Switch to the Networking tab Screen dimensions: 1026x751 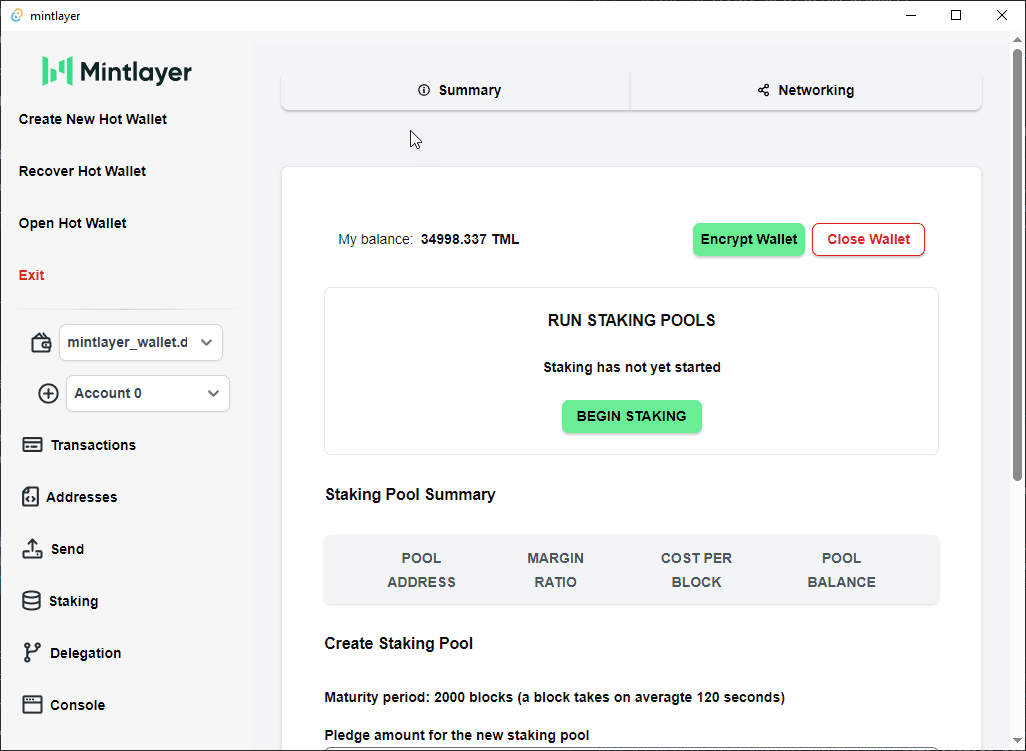tap(806, 90)
